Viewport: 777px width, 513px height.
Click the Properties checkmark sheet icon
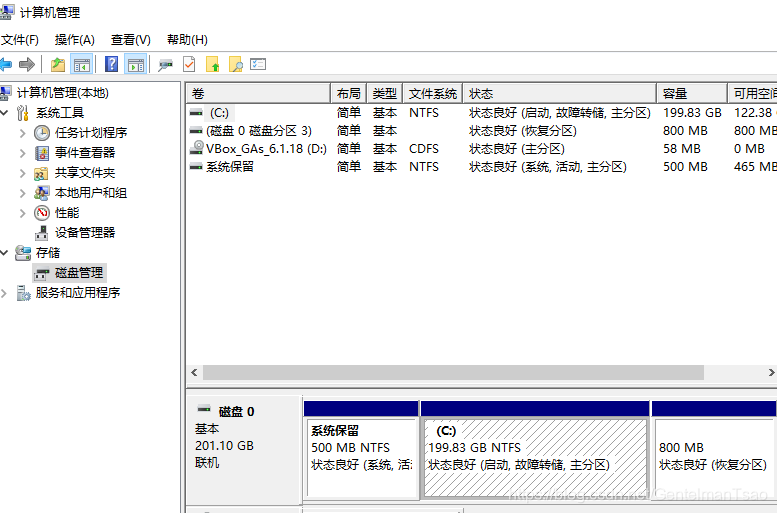point(189,64)
